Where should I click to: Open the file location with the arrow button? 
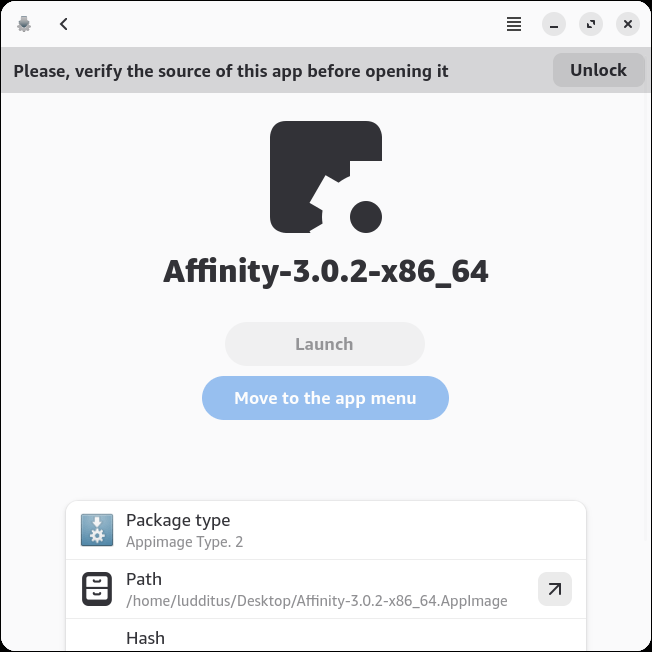[555, 589]
